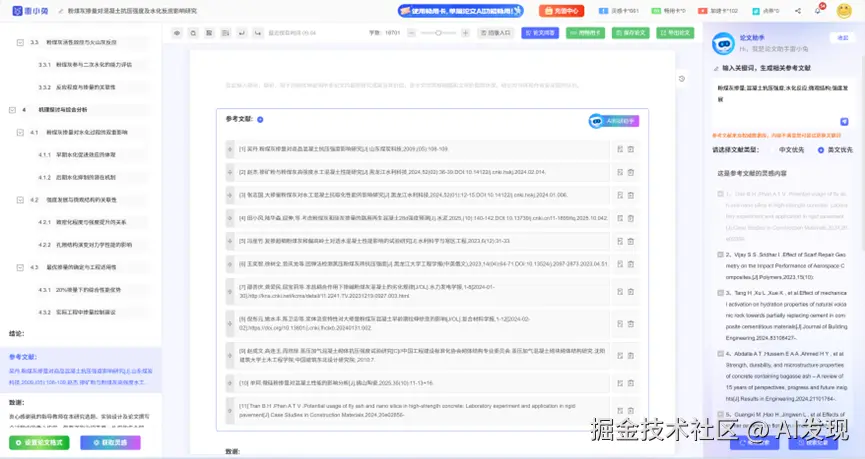Collapse outline section 4.1
This screenshot has width=865, height=459.
20,132
